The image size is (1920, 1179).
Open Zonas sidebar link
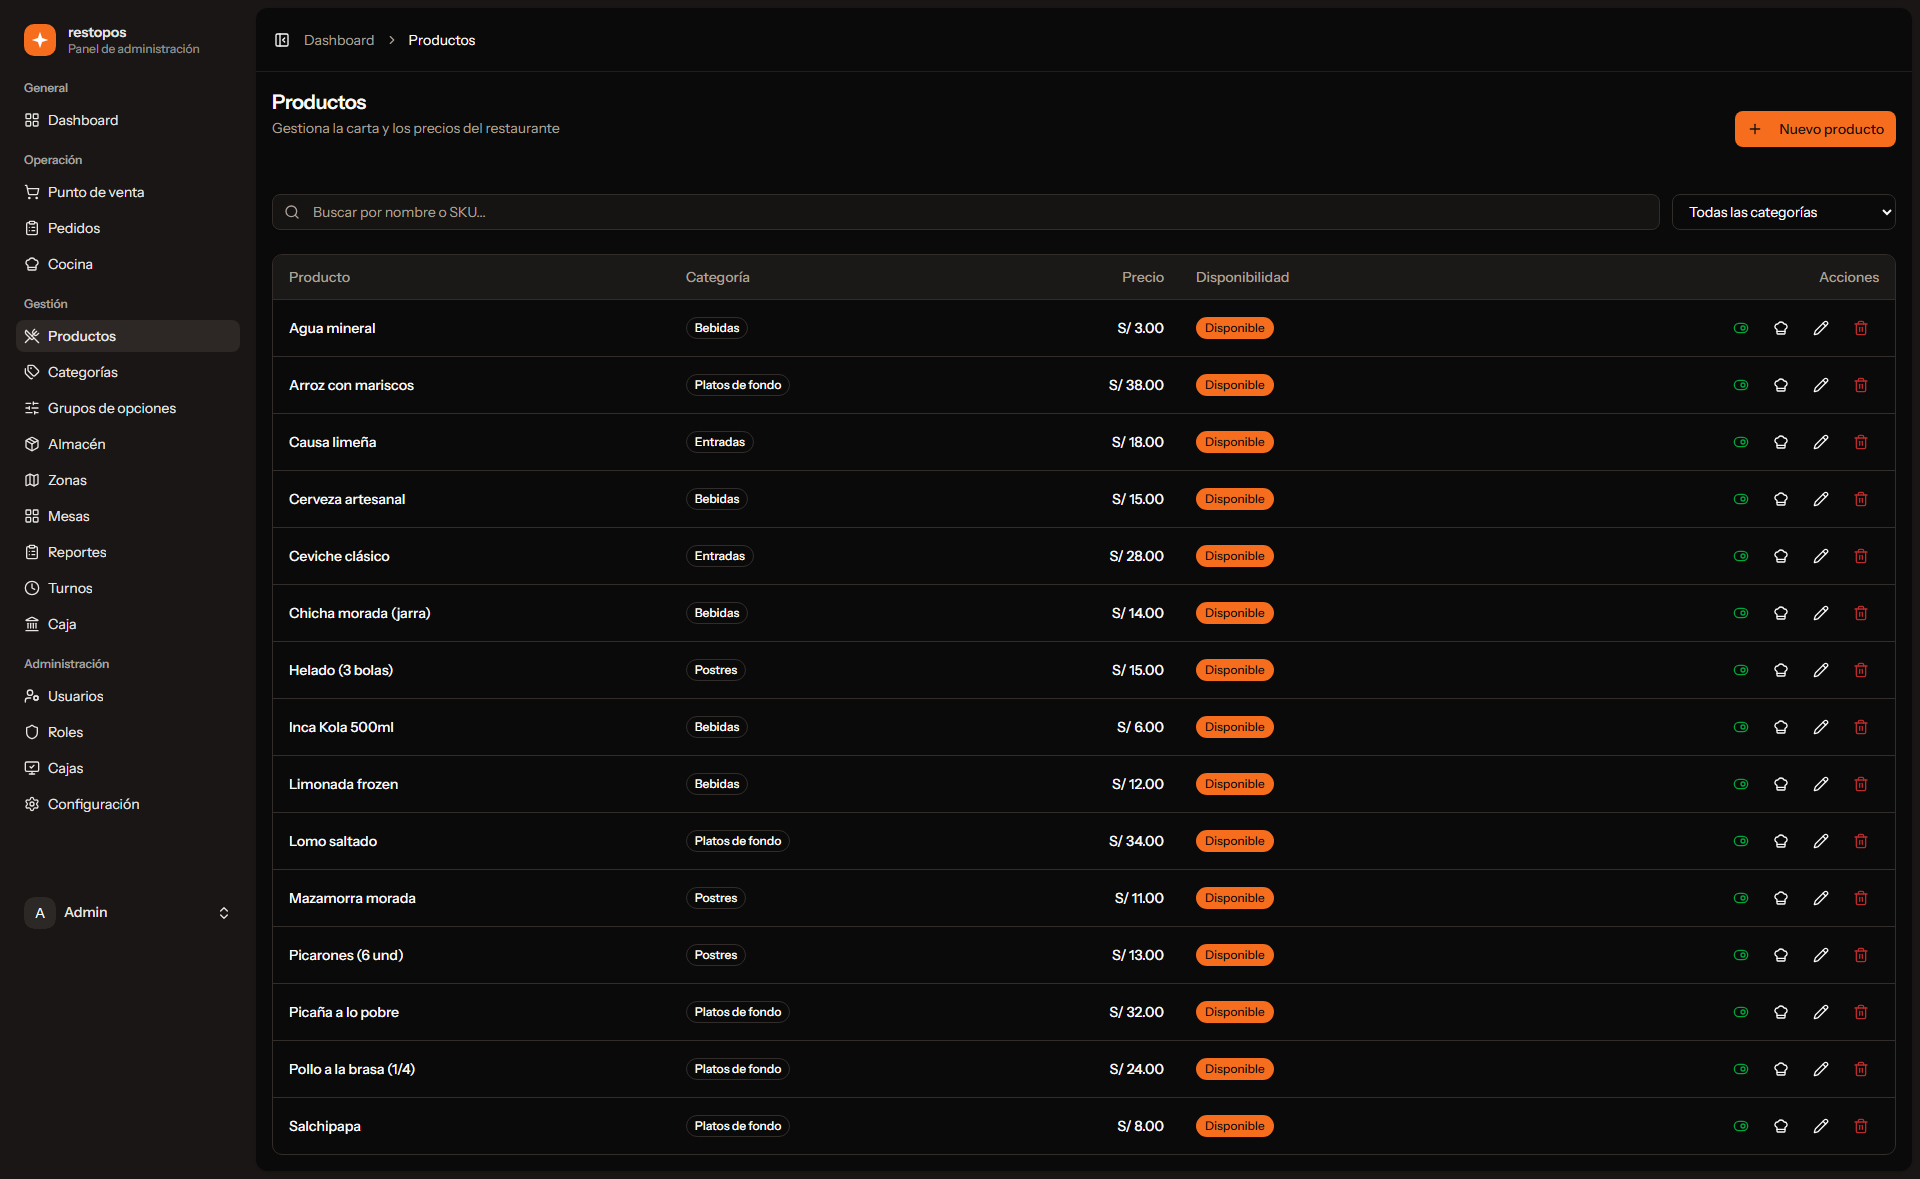tap(128, 480)
